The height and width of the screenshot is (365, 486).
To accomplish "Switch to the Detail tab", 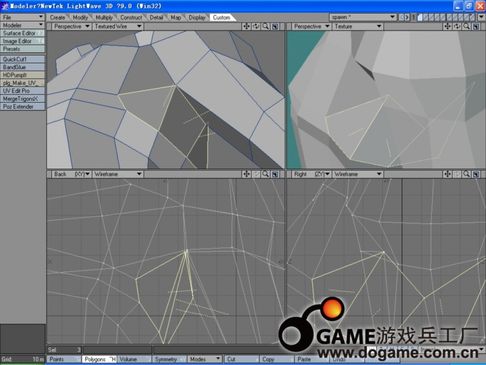I will tap(156, 17).
